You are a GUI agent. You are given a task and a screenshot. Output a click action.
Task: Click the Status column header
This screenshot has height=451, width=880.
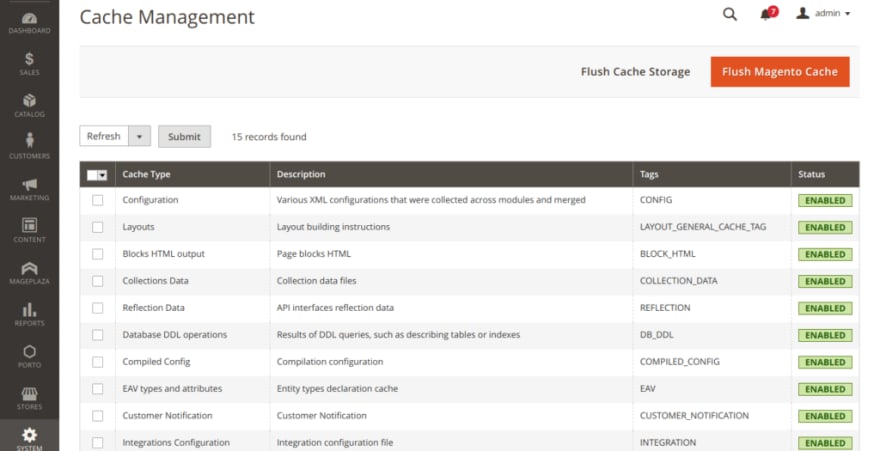pos(825,174)
